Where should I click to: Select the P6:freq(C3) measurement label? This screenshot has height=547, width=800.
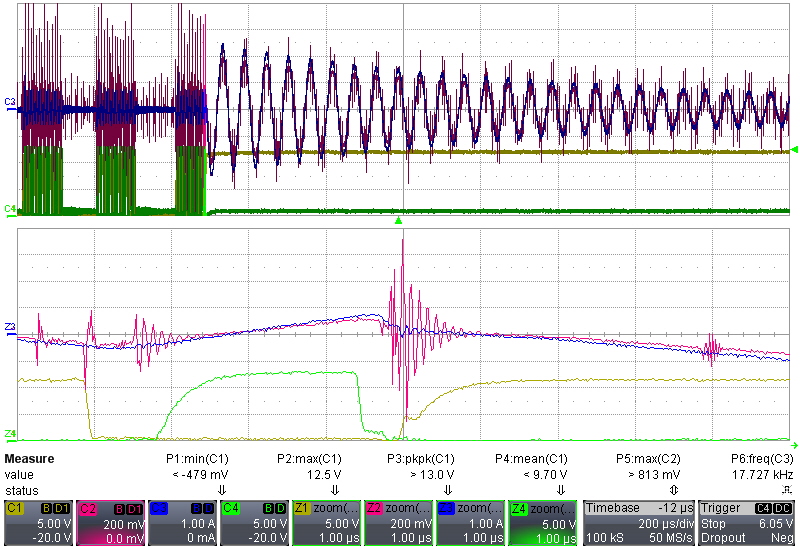[762, 459]
